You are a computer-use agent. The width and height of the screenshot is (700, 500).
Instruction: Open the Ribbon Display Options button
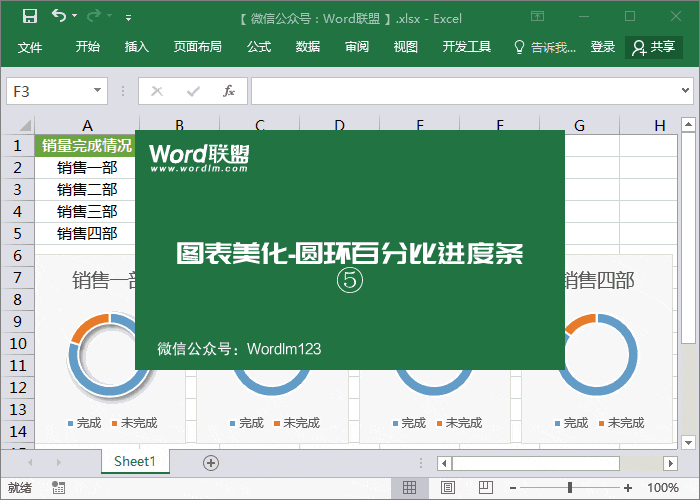[x=538, y=17]
